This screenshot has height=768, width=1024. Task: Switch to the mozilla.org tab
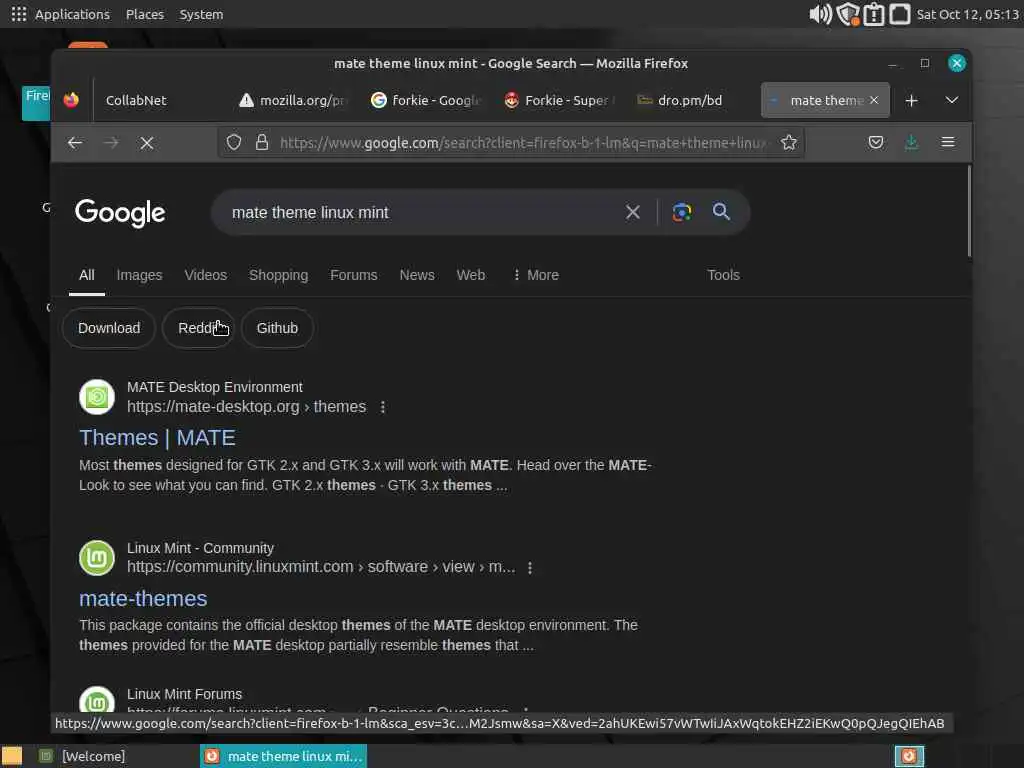tap(293, 101)
